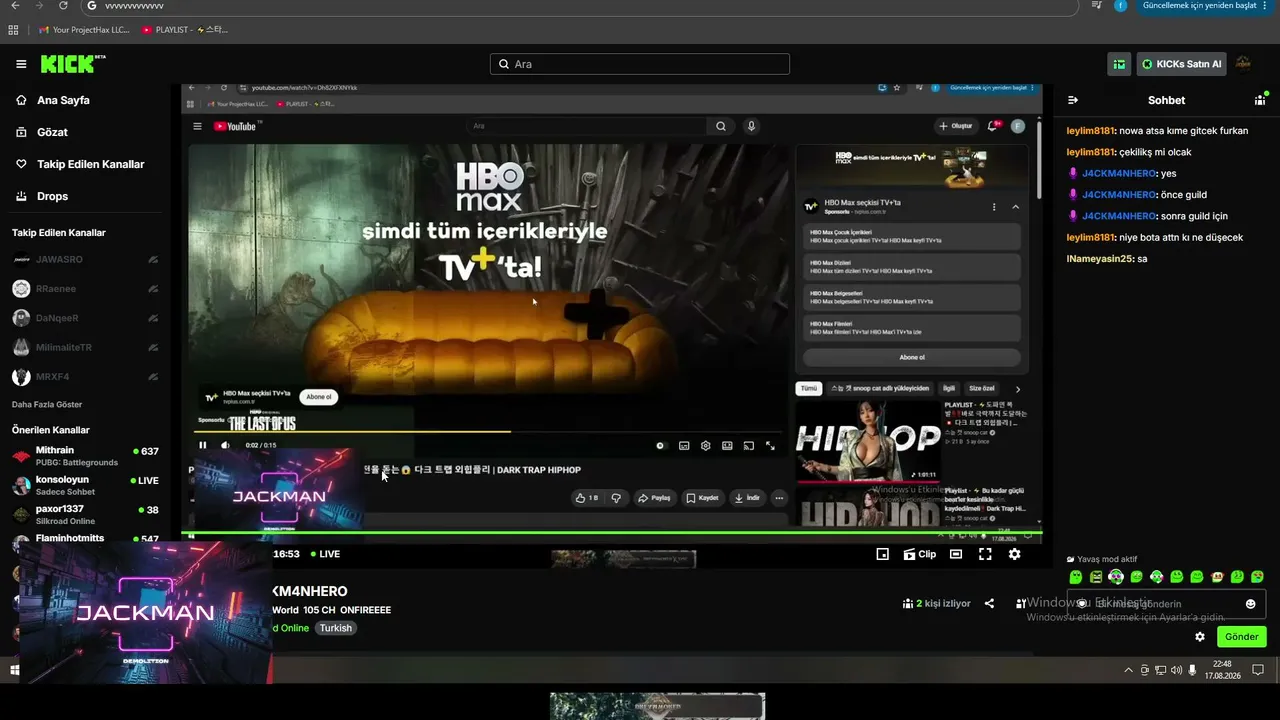The image size is (1280, 720).
Task: Open MRXF4 followed channel
Action: coord(85,376)
